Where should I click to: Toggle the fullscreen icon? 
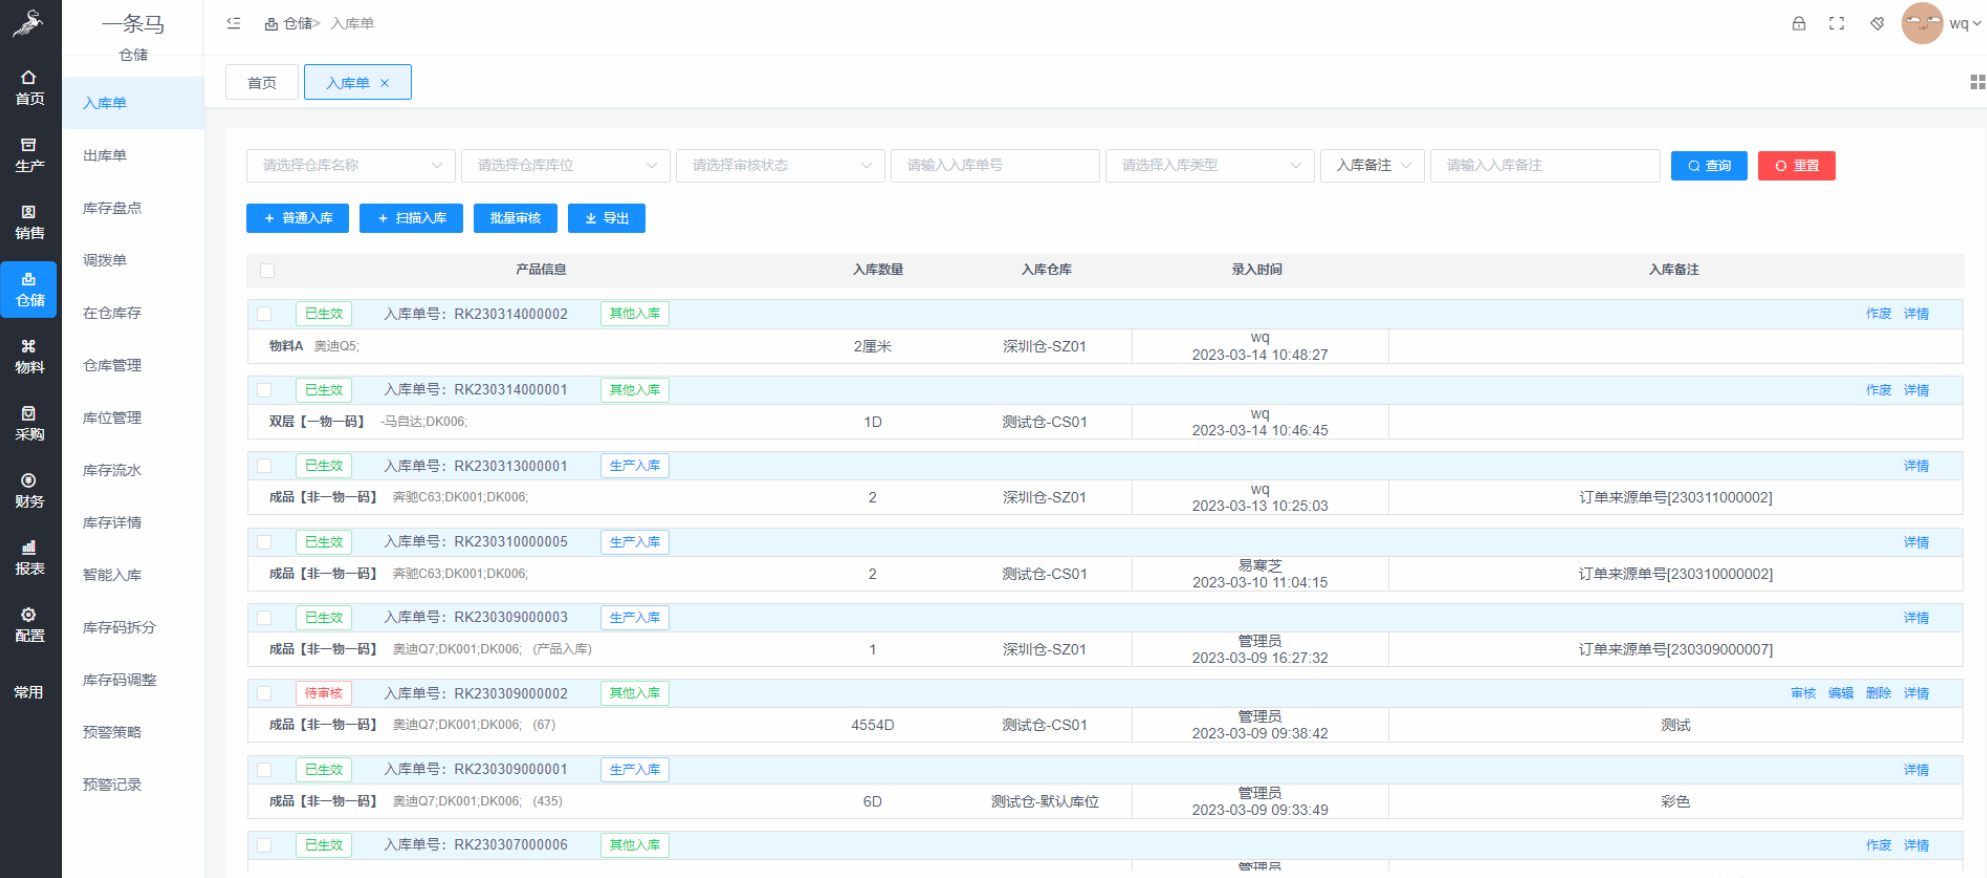(x=1837, y=23)
